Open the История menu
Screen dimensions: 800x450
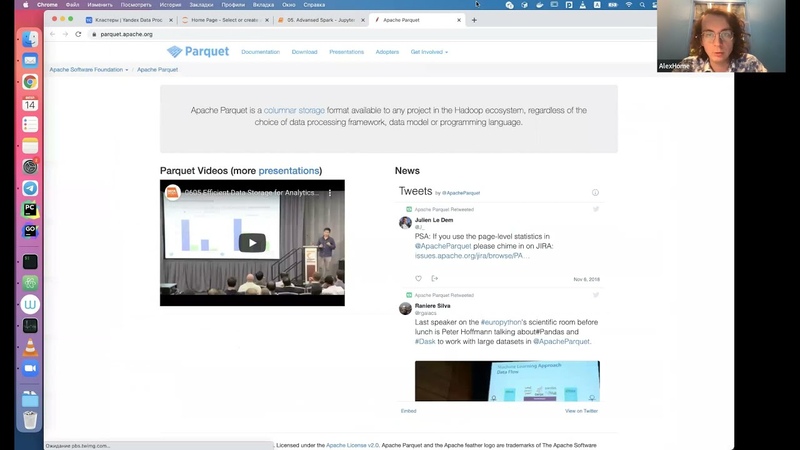pyautogui.click(x=170, y=5)
